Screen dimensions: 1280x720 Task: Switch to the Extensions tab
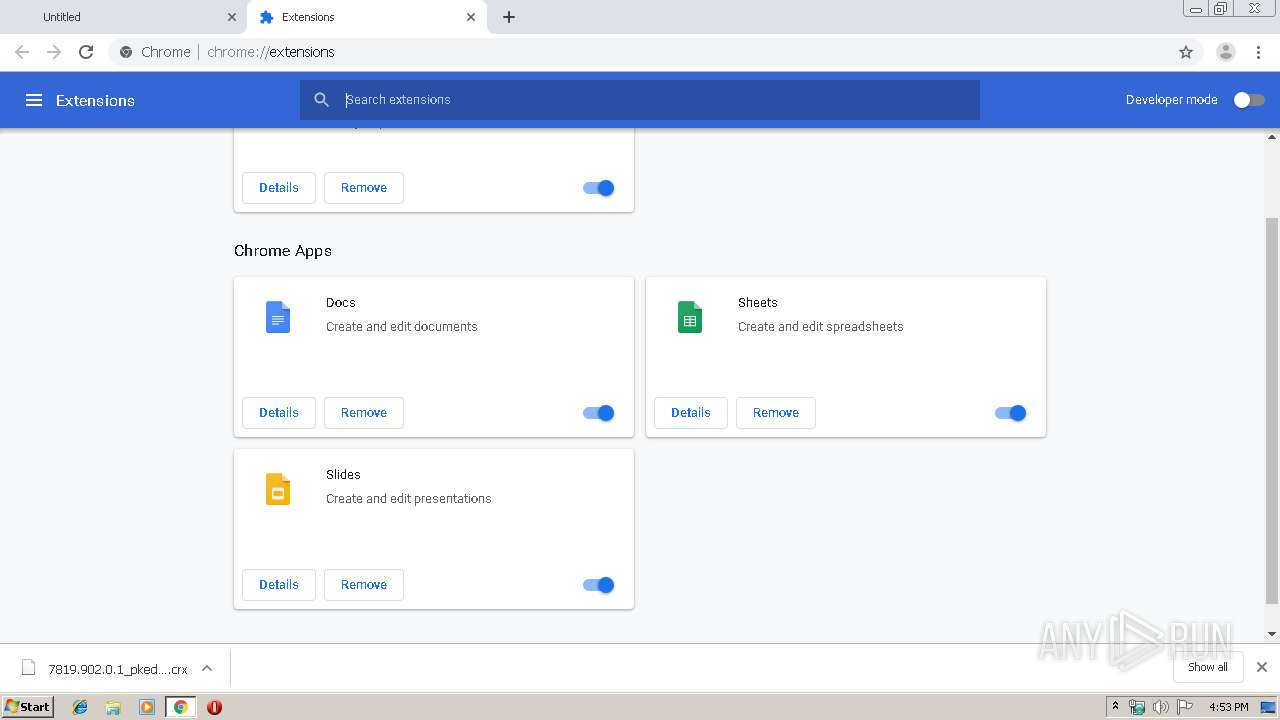point(367,17)
